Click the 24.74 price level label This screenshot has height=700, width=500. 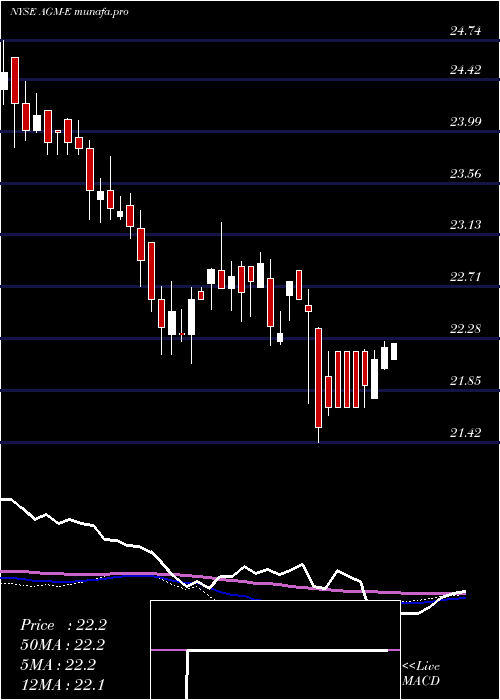pyautogui.click(x=466, y=31)
